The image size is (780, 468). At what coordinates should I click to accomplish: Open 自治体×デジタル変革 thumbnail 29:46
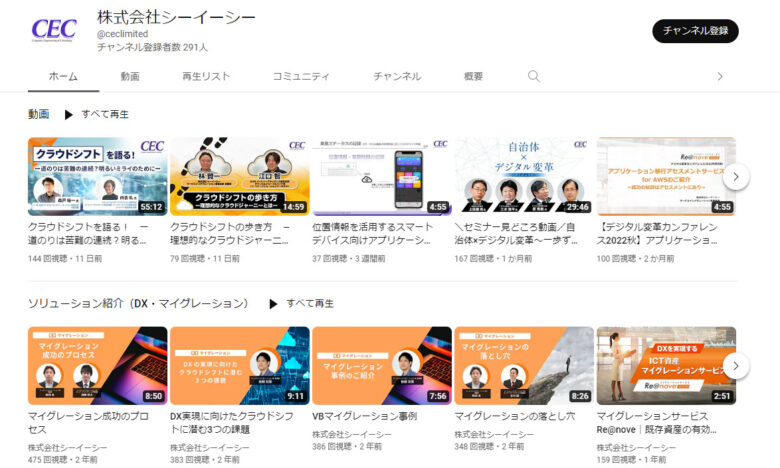click(x=524, y=176)
